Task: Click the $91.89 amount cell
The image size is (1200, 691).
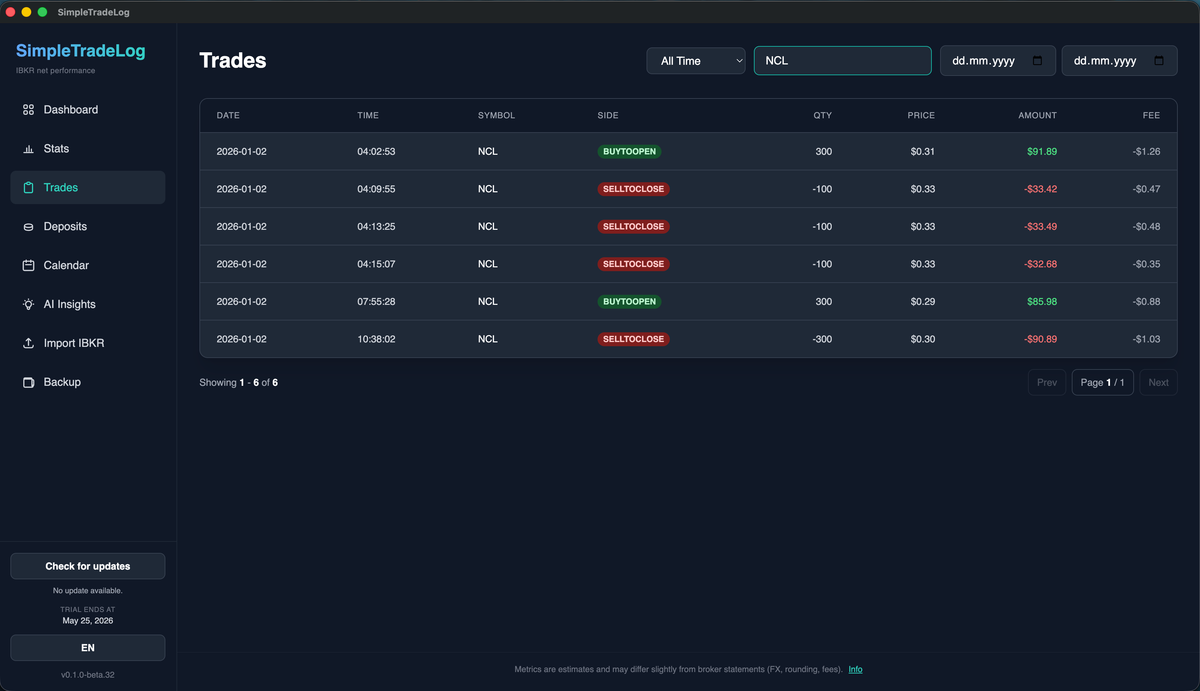Action: click(x=1042, y=152)
